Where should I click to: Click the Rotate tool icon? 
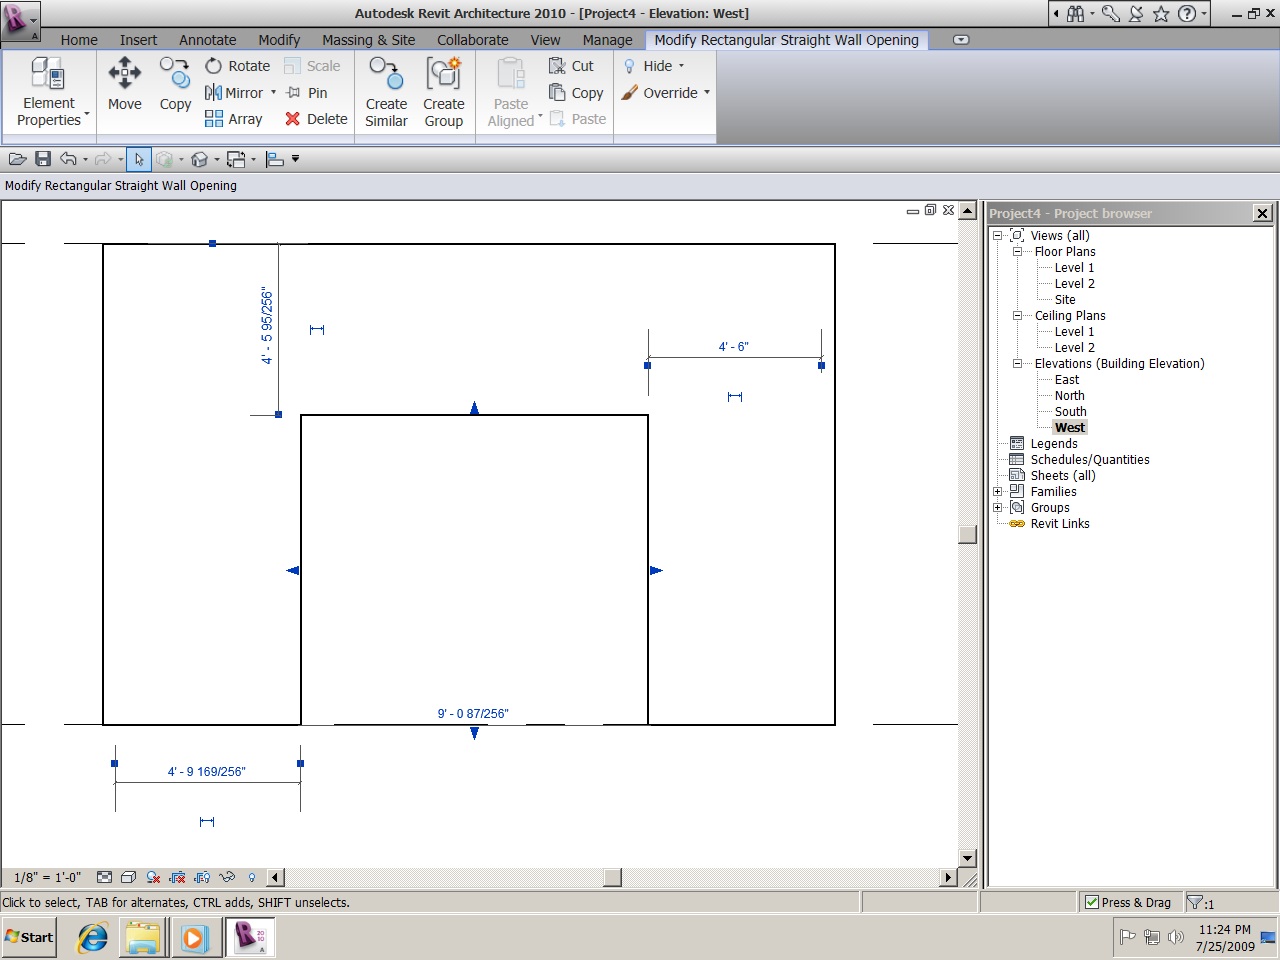coord(213,66)
